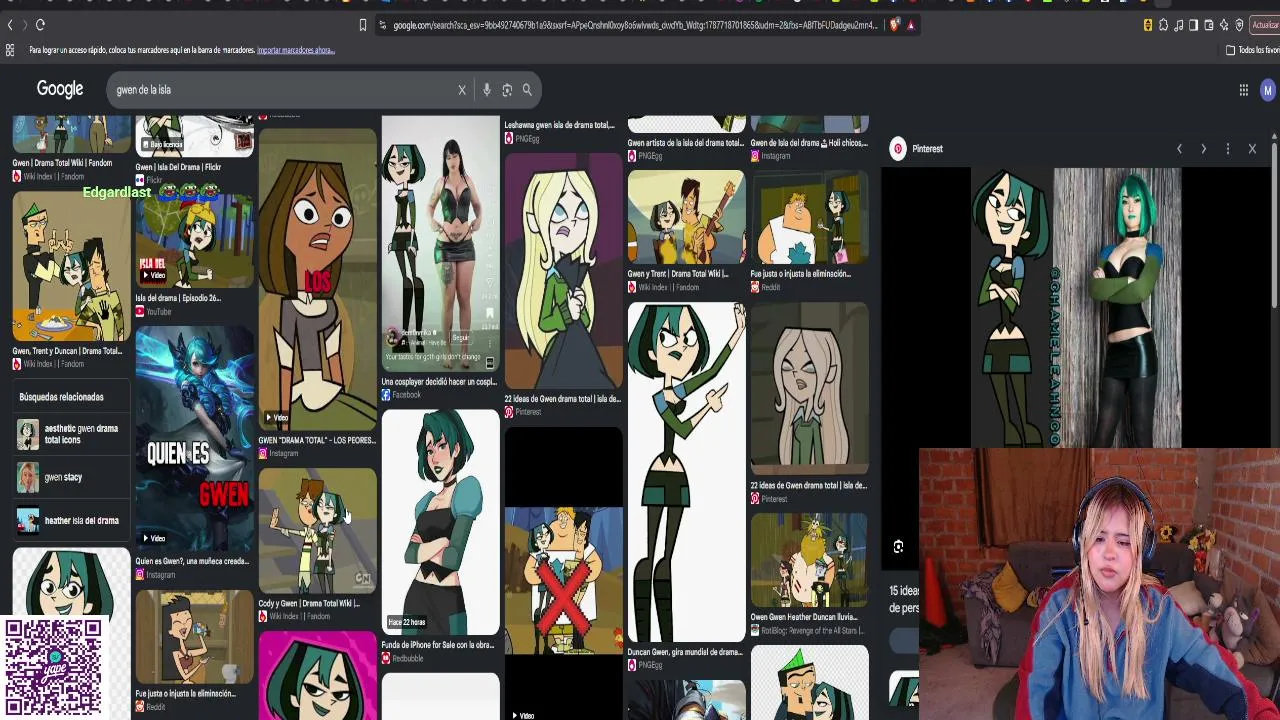Image resolution: width=1280 pixels, height=720 pixels.
Task: Open Gwen y Trent Drama Total Wiki image
Action: 686,217
